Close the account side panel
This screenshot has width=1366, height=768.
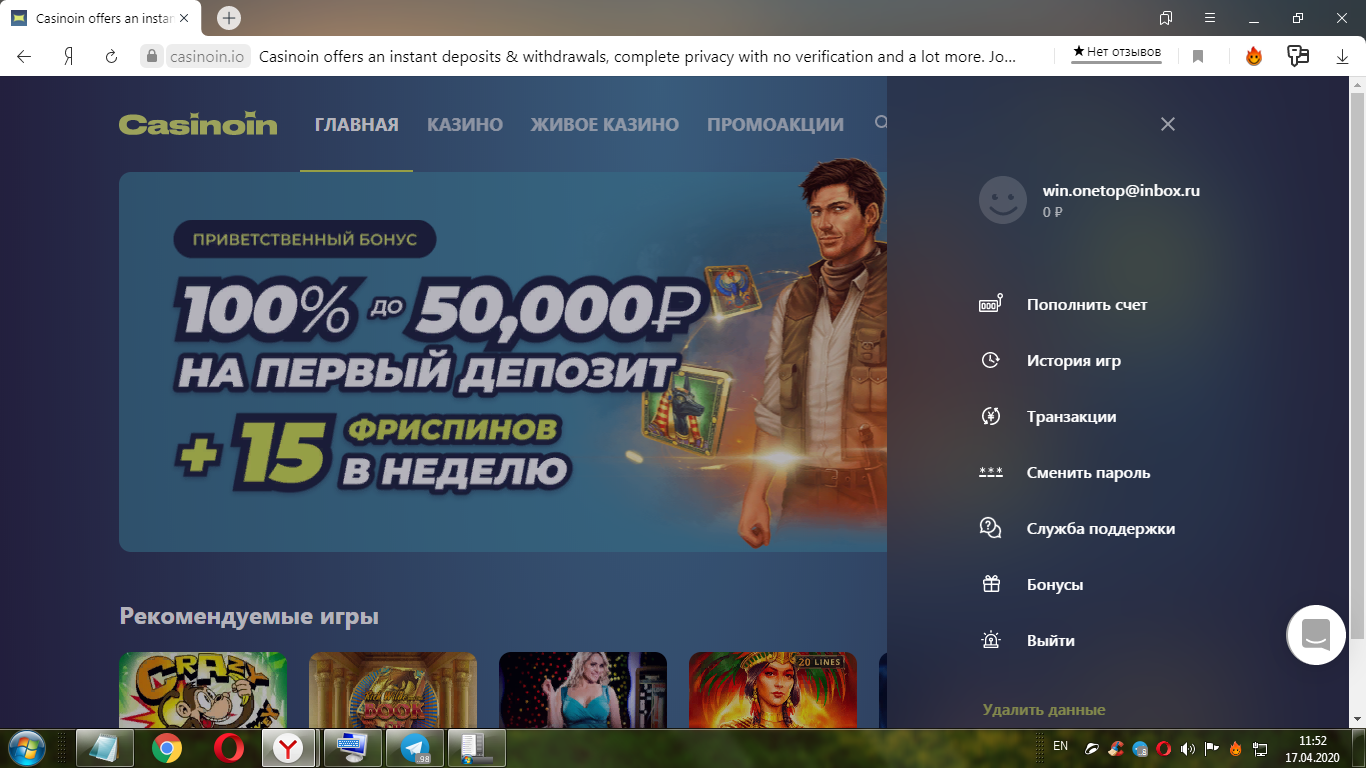point(1168,124)
